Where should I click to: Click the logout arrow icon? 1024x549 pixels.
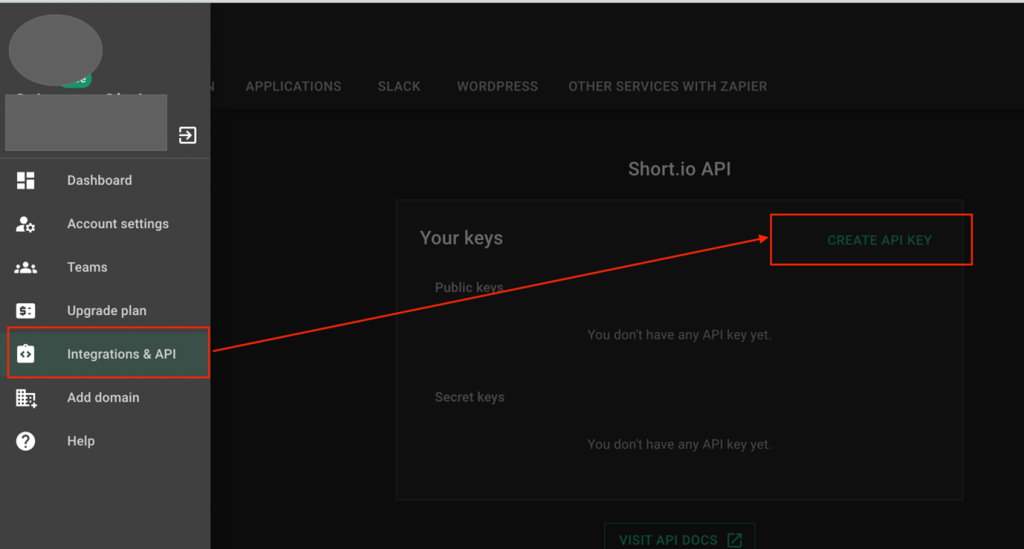point(187,135)
